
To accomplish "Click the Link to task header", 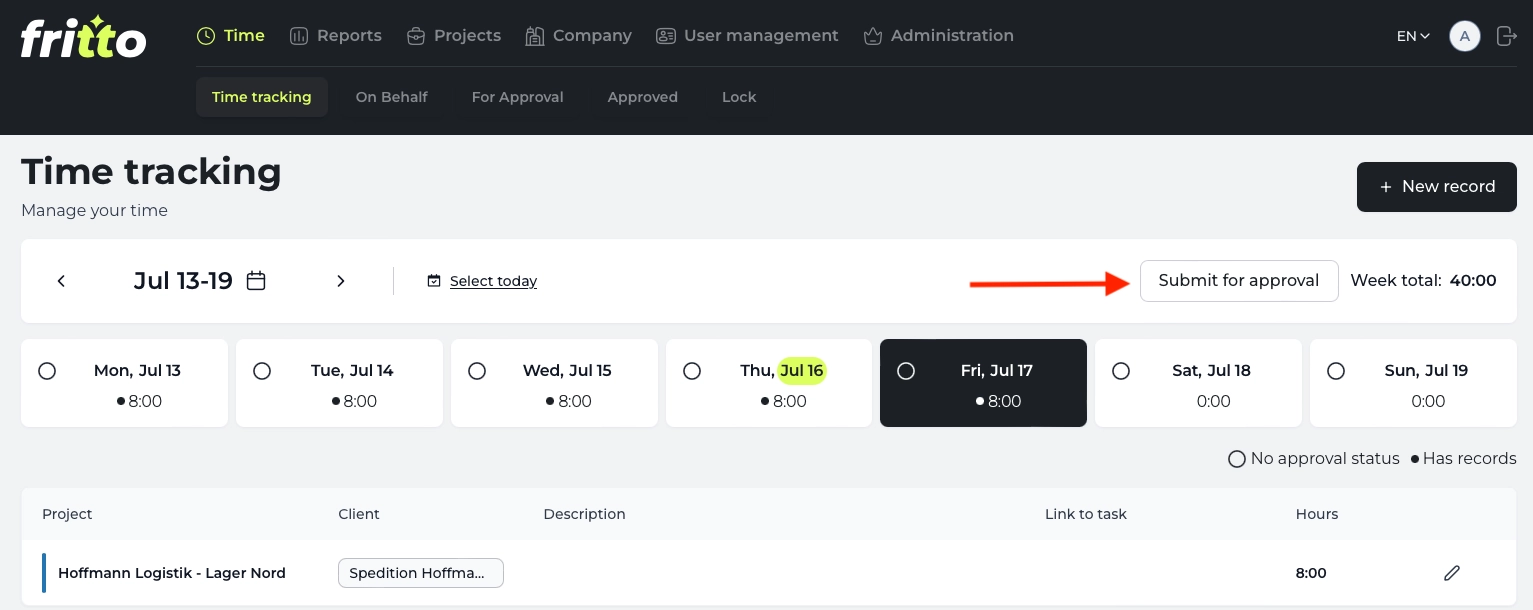I will [1086, 514].
